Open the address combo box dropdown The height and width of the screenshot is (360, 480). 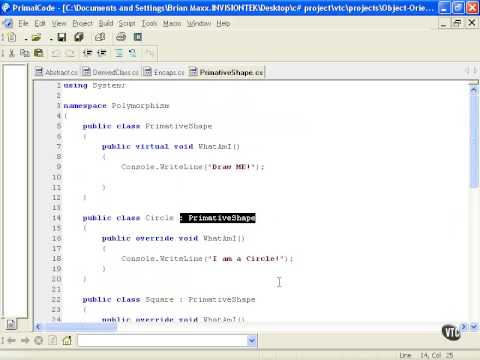tap(252, 340)
